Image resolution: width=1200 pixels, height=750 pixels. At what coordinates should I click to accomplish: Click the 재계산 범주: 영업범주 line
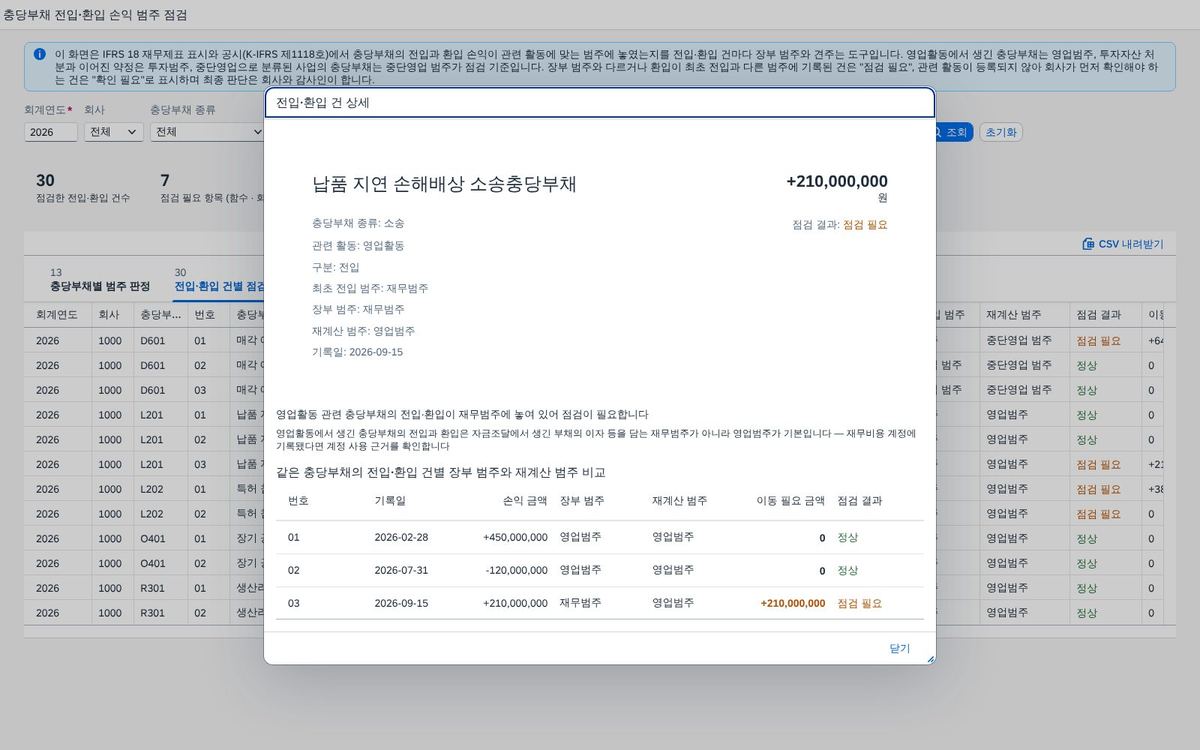(364, 331)
